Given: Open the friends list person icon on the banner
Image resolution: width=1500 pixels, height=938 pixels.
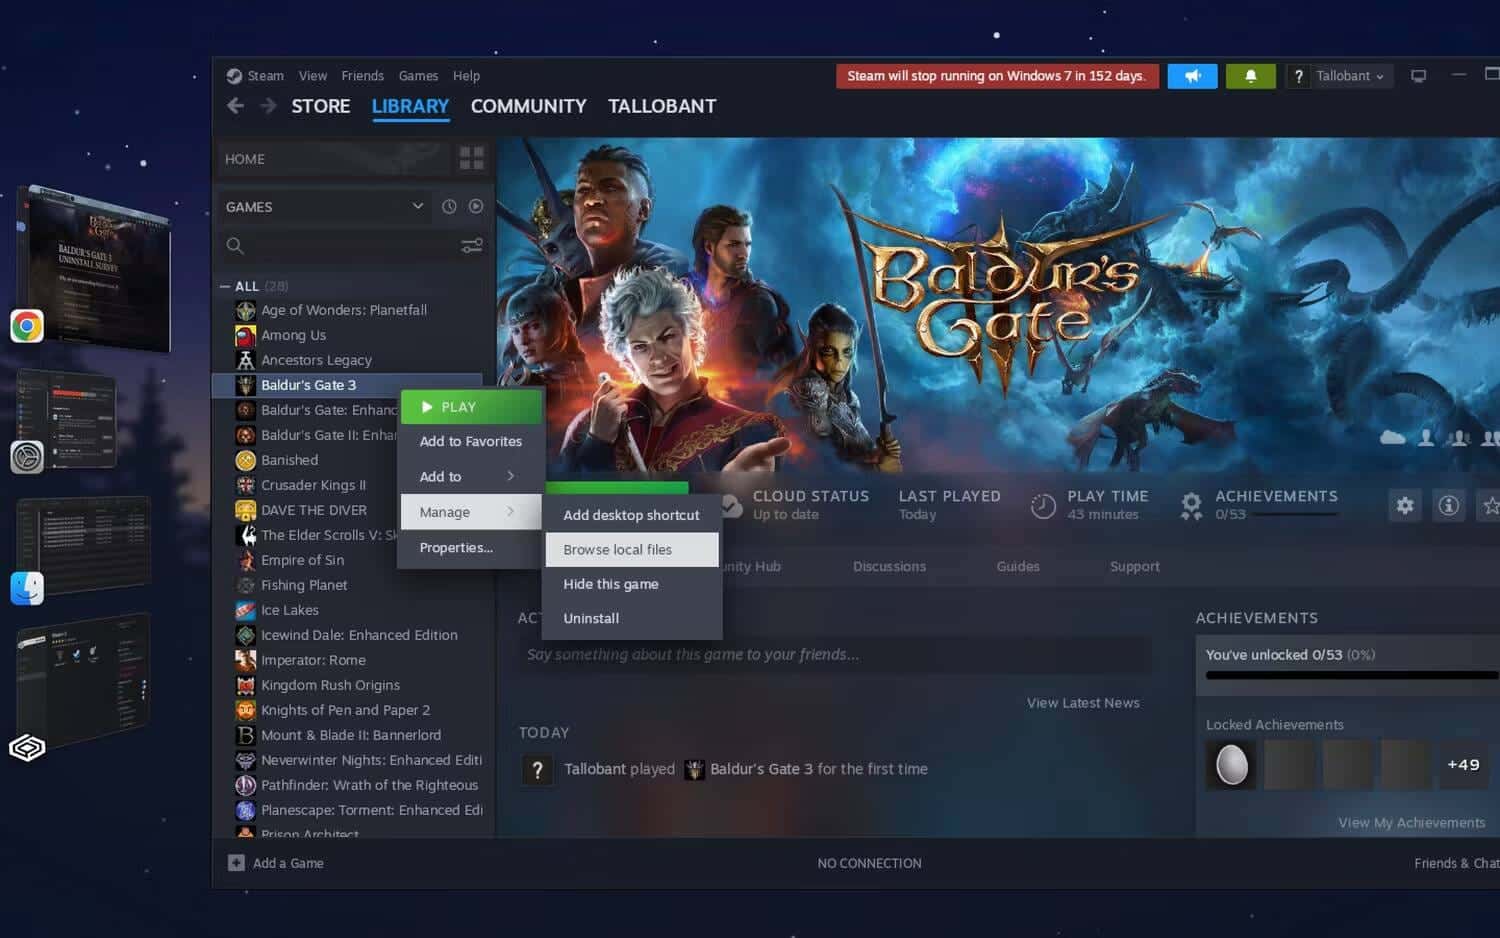Looking at the screenshot, I should pyautogui.click(x=1424, y=438).
